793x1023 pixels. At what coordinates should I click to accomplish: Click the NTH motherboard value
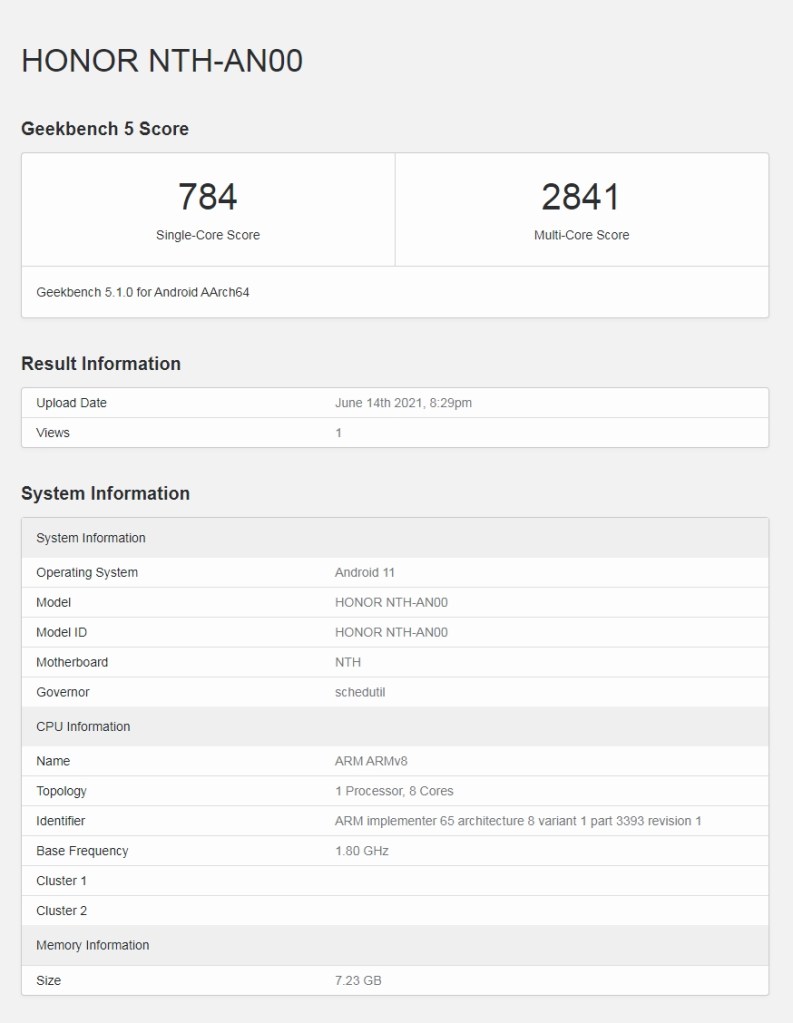pyautogui.click(x=348, y=662)
